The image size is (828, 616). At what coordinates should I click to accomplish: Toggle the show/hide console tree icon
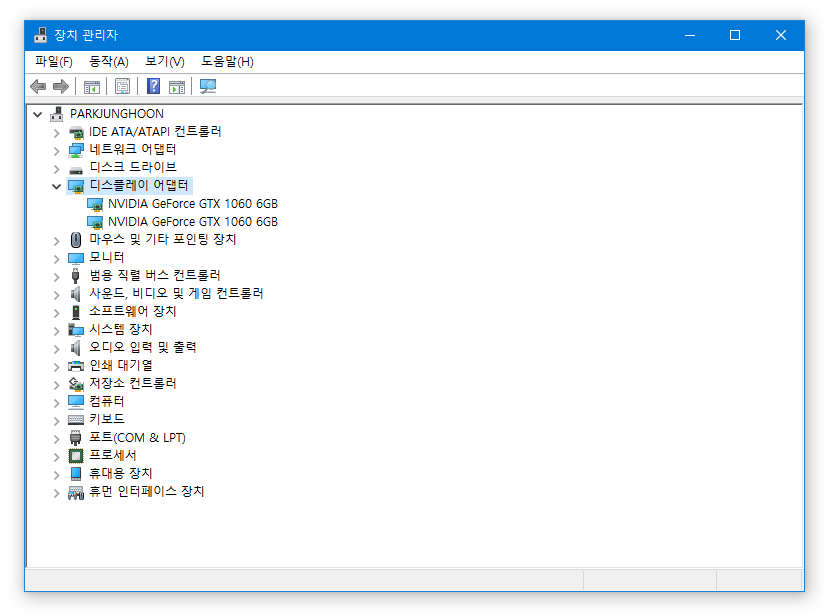(x=92, y=86)
